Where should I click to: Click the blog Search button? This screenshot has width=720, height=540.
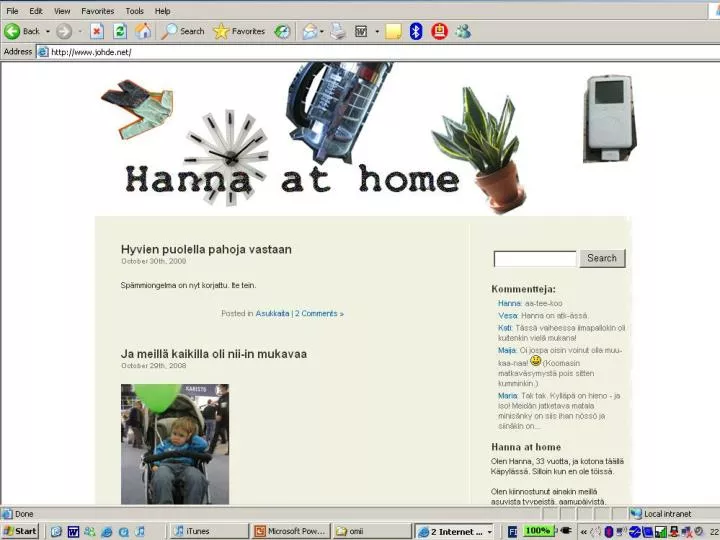(602, 258)
